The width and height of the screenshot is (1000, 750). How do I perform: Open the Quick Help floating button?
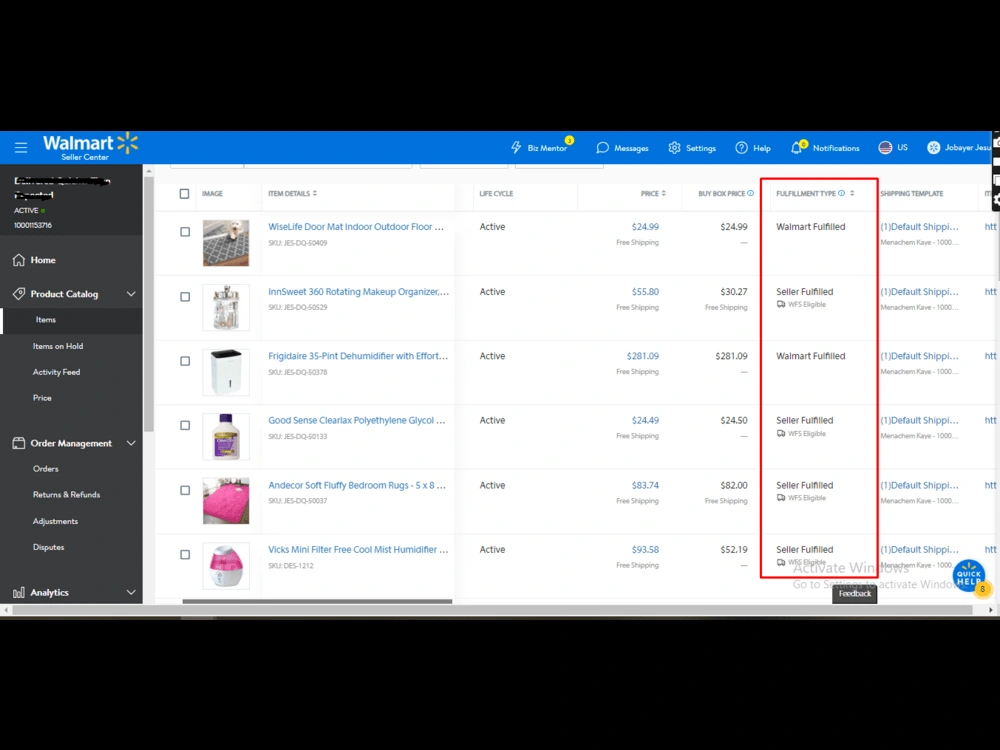969,576
